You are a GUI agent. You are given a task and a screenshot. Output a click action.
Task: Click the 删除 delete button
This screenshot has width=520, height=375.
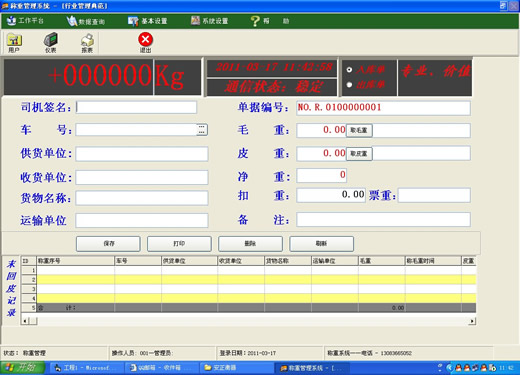coord(250,244)
